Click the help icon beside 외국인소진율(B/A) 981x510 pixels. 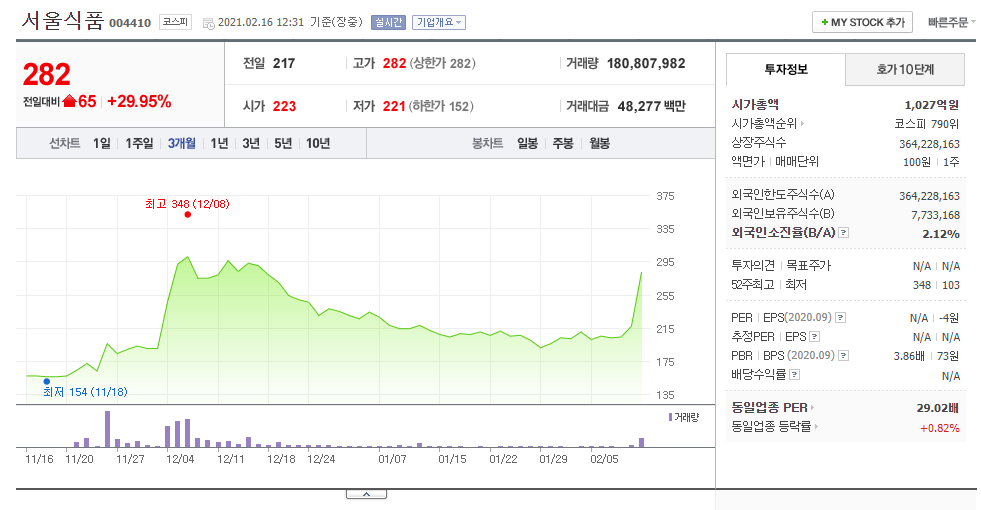[843, 233]
